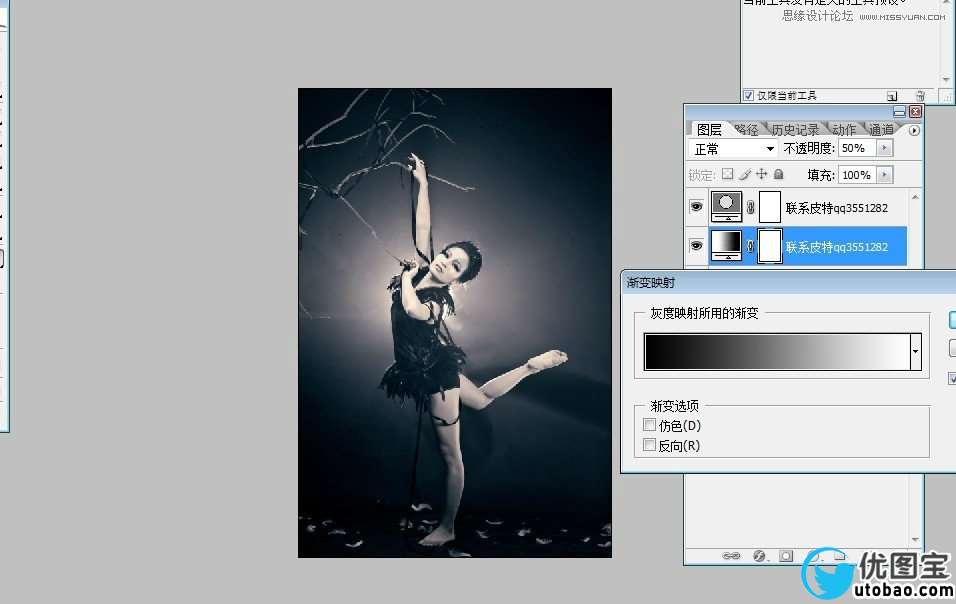This screenshot has height=604, width=956.
Task: Collapse the Layers panel window
Action: point(899,112)
